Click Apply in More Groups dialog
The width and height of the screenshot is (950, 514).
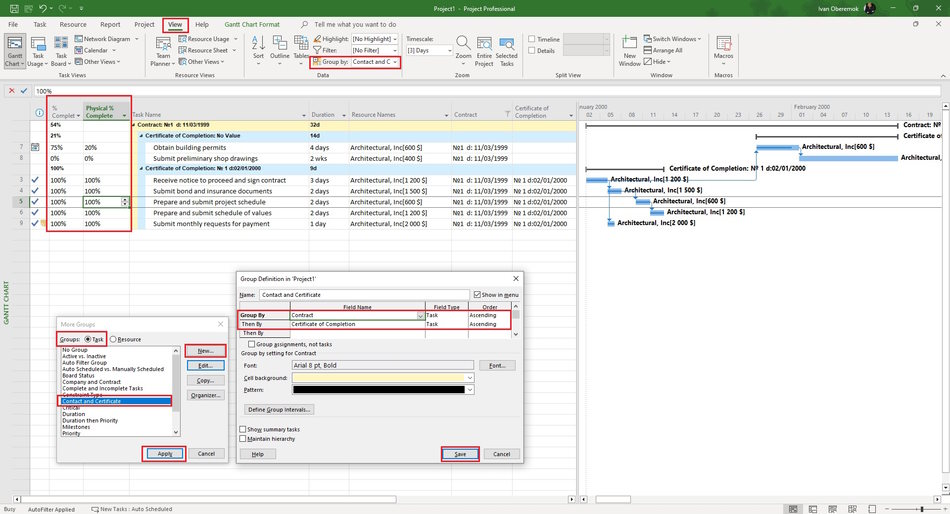pos(164,453)
